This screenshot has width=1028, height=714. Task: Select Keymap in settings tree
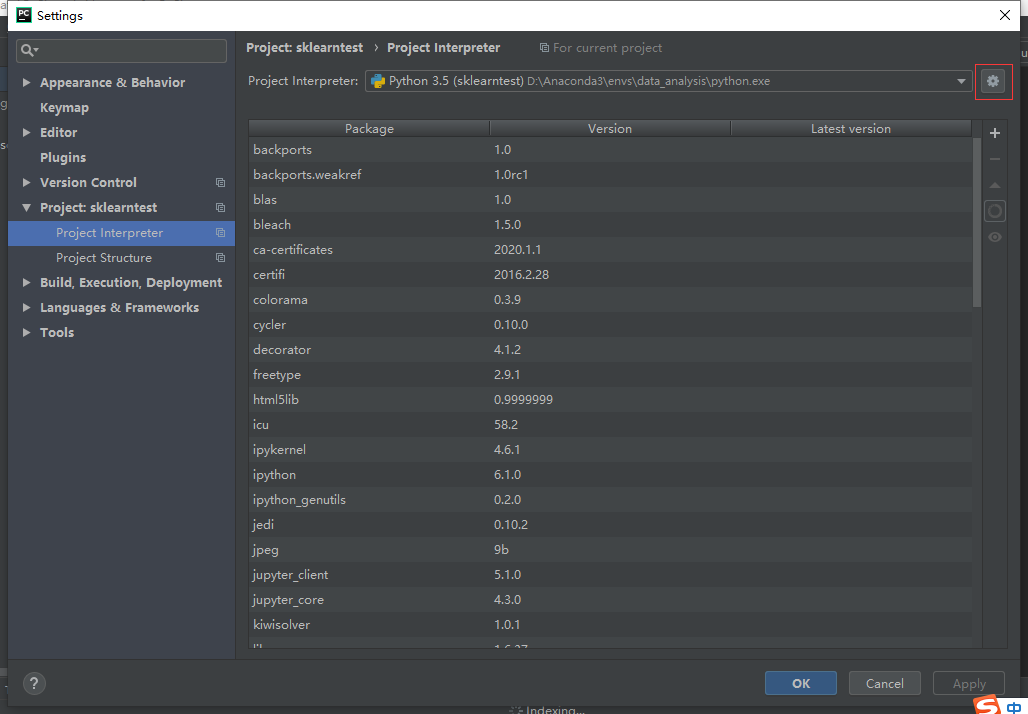64,108
